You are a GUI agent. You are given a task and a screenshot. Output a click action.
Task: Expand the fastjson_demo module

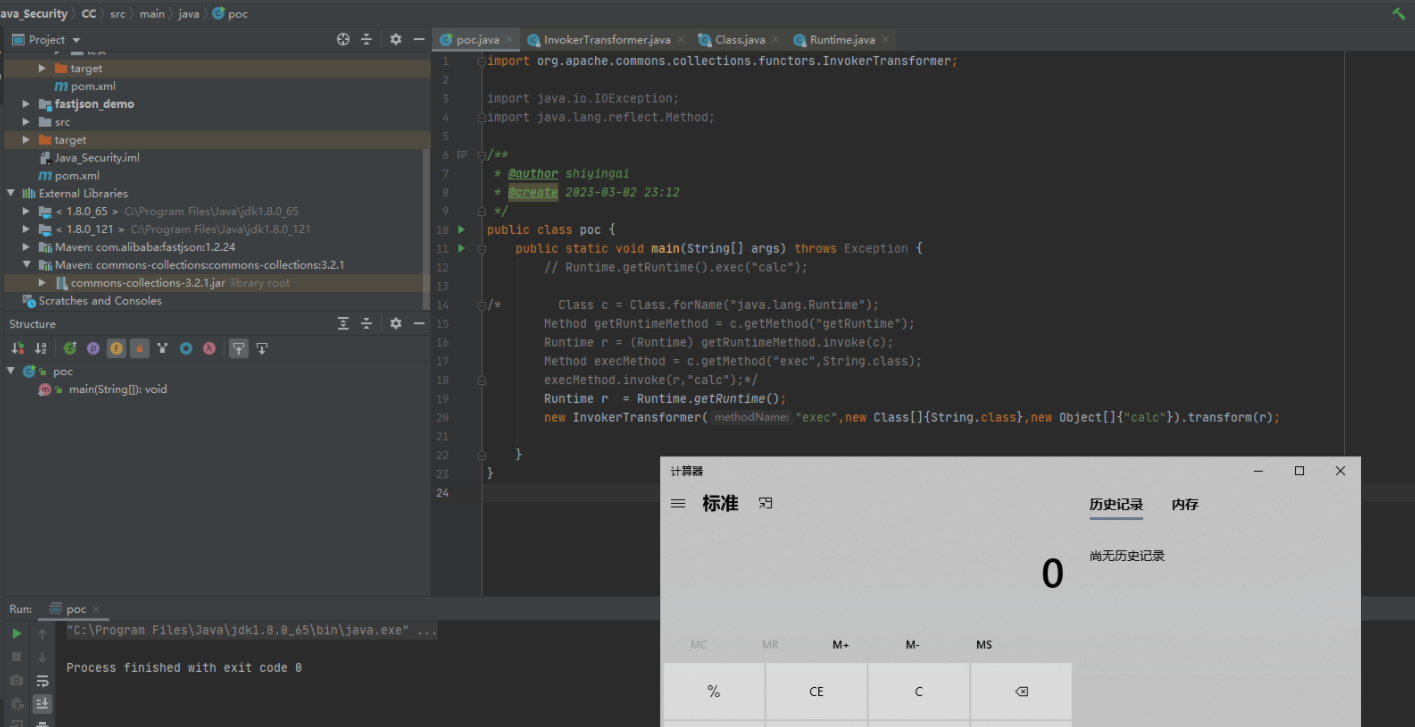26,104
